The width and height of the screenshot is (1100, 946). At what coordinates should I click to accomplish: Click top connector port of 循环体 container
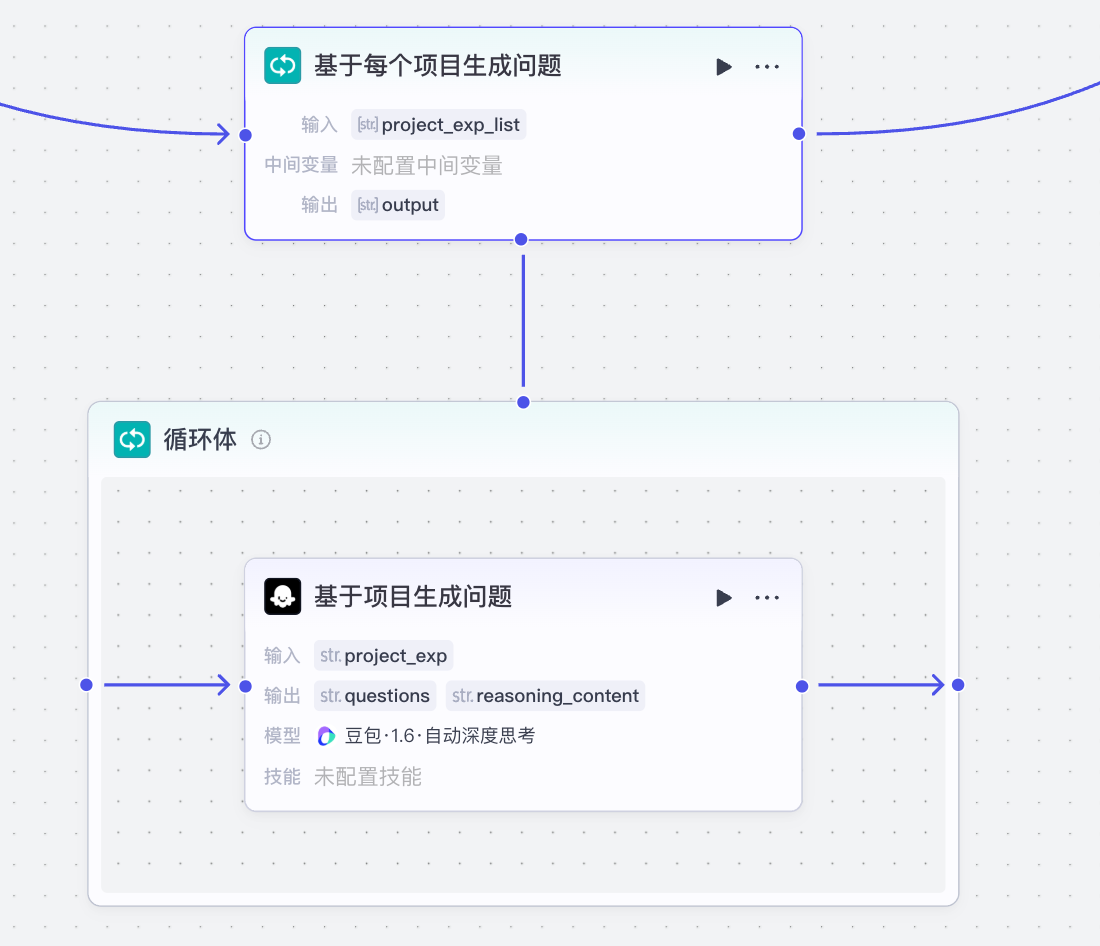point(523,402)
